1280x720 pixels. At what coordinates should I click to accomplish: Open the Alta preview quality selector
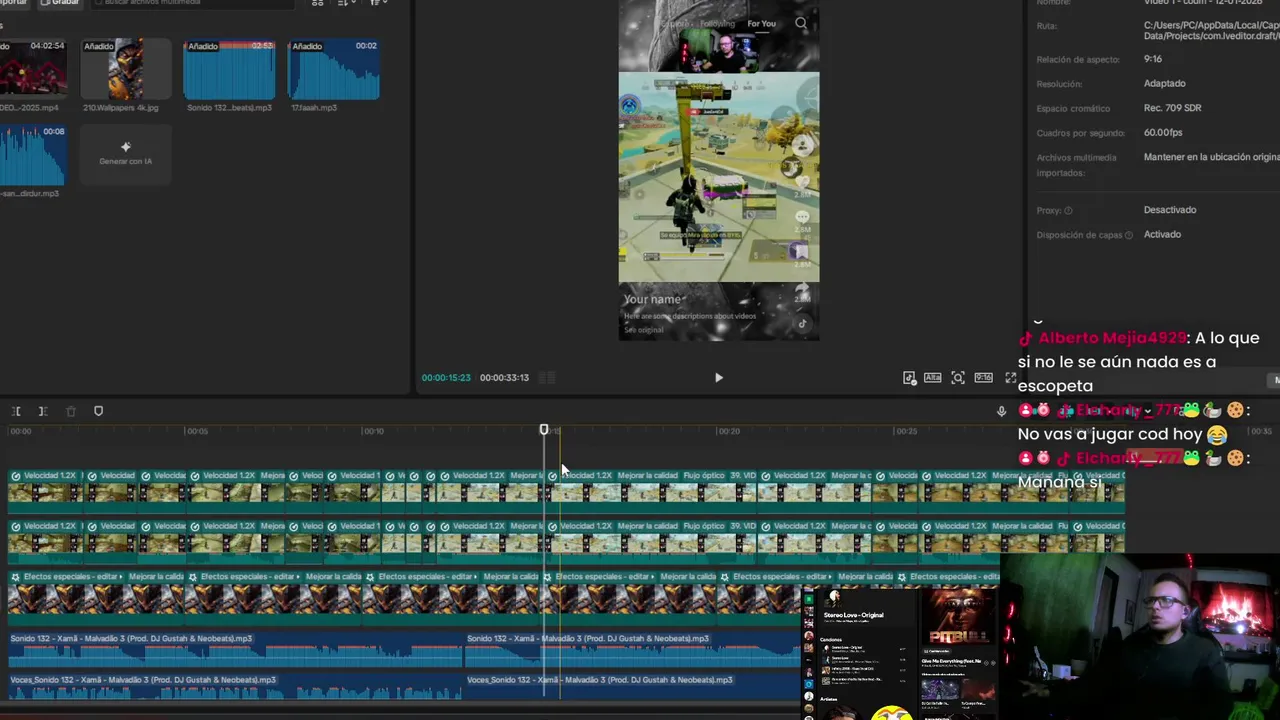933,378
